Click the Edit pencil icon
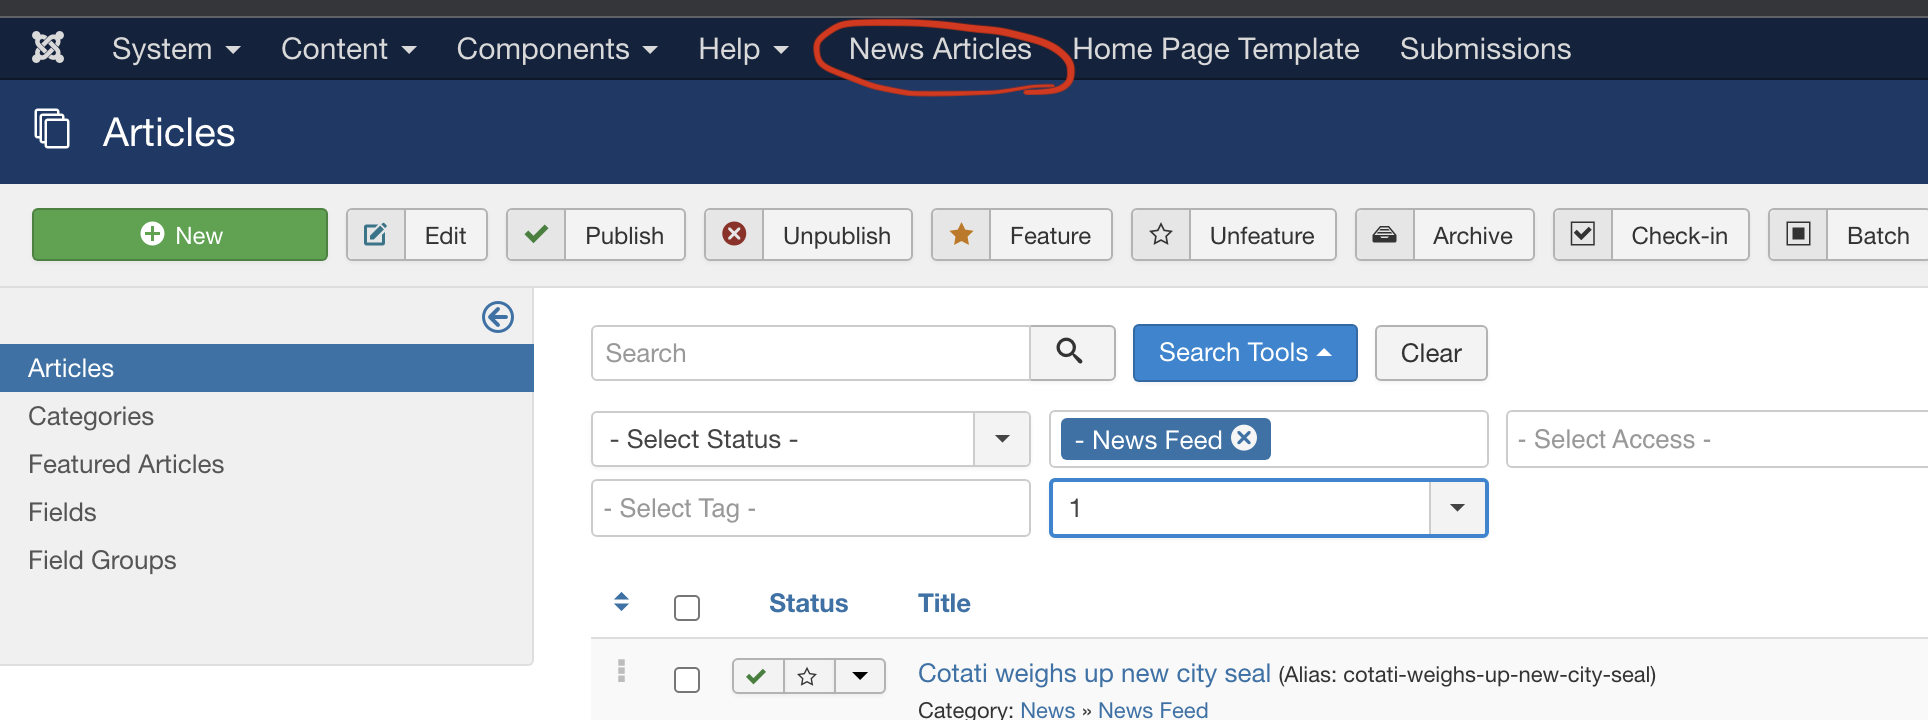This screenshot has height=720, width=1928. tap(376, 235)
